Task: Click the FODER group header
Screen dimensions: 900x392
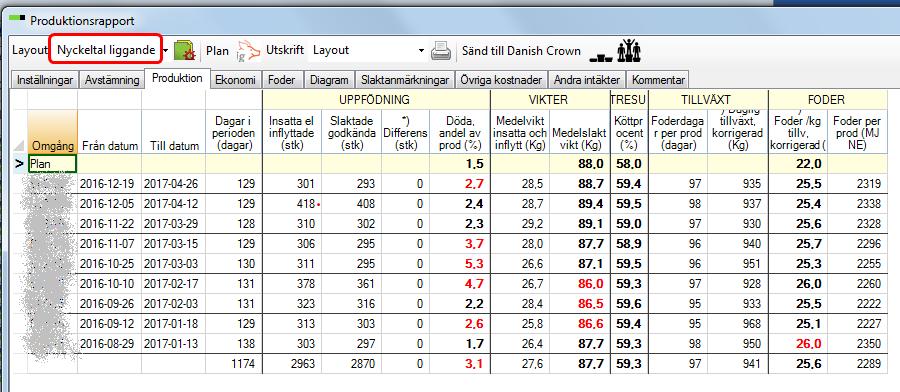Action: [827, 99]
